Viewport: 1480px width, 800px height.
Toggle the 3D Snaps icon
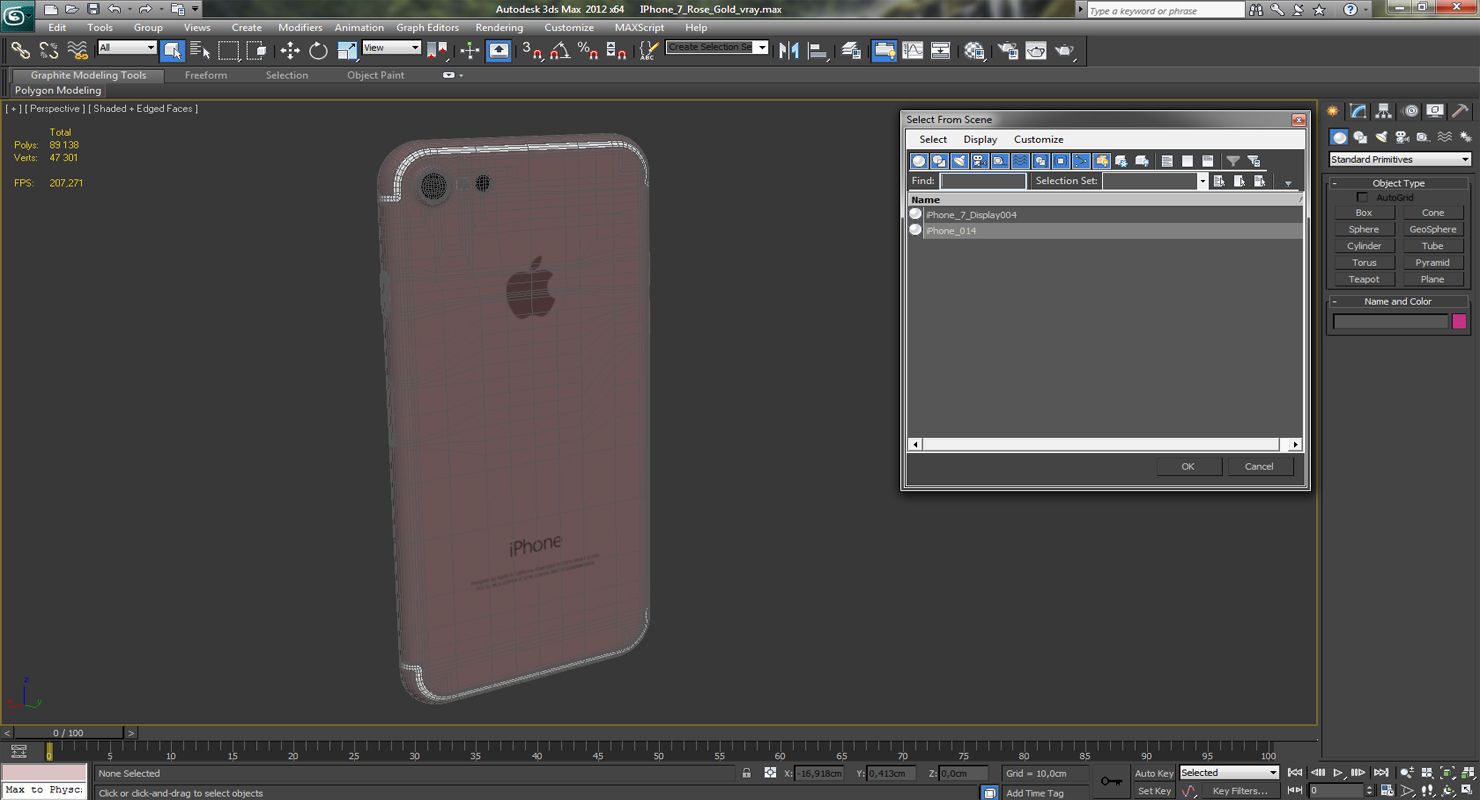(531, 50)
